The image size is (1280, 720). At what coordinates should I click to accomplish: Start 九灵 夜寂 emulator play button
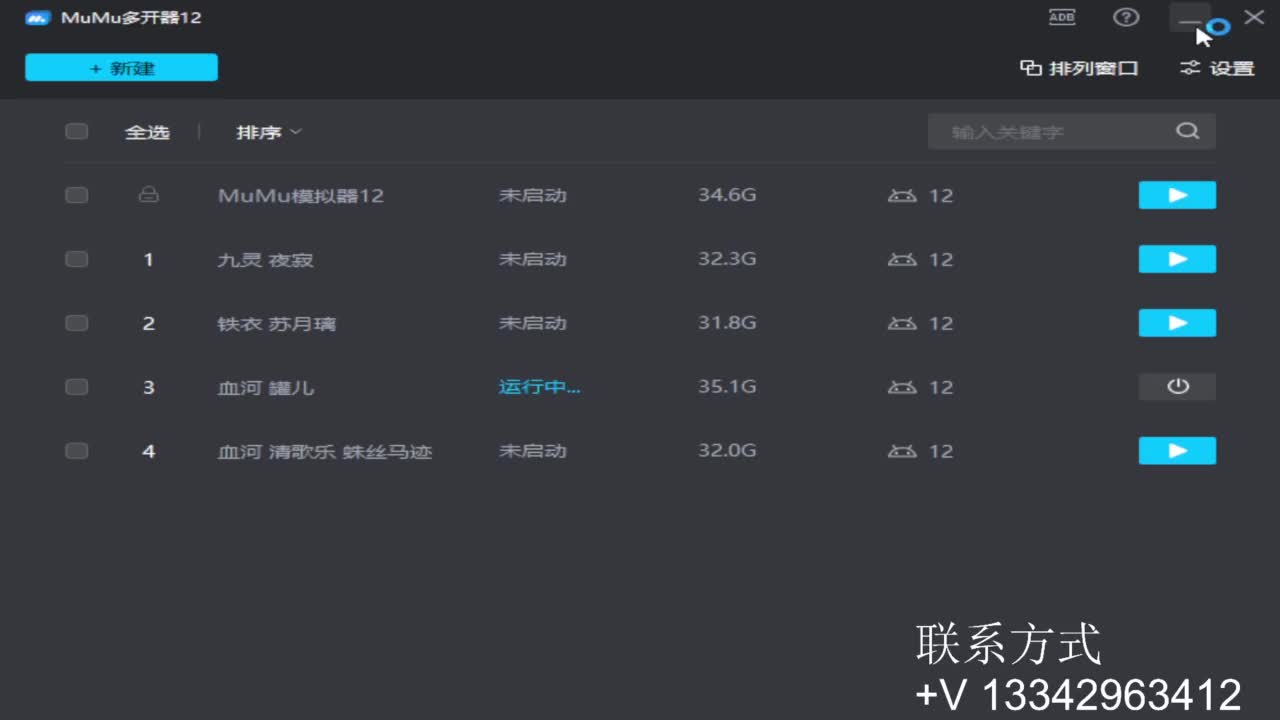coord(1177,259)
